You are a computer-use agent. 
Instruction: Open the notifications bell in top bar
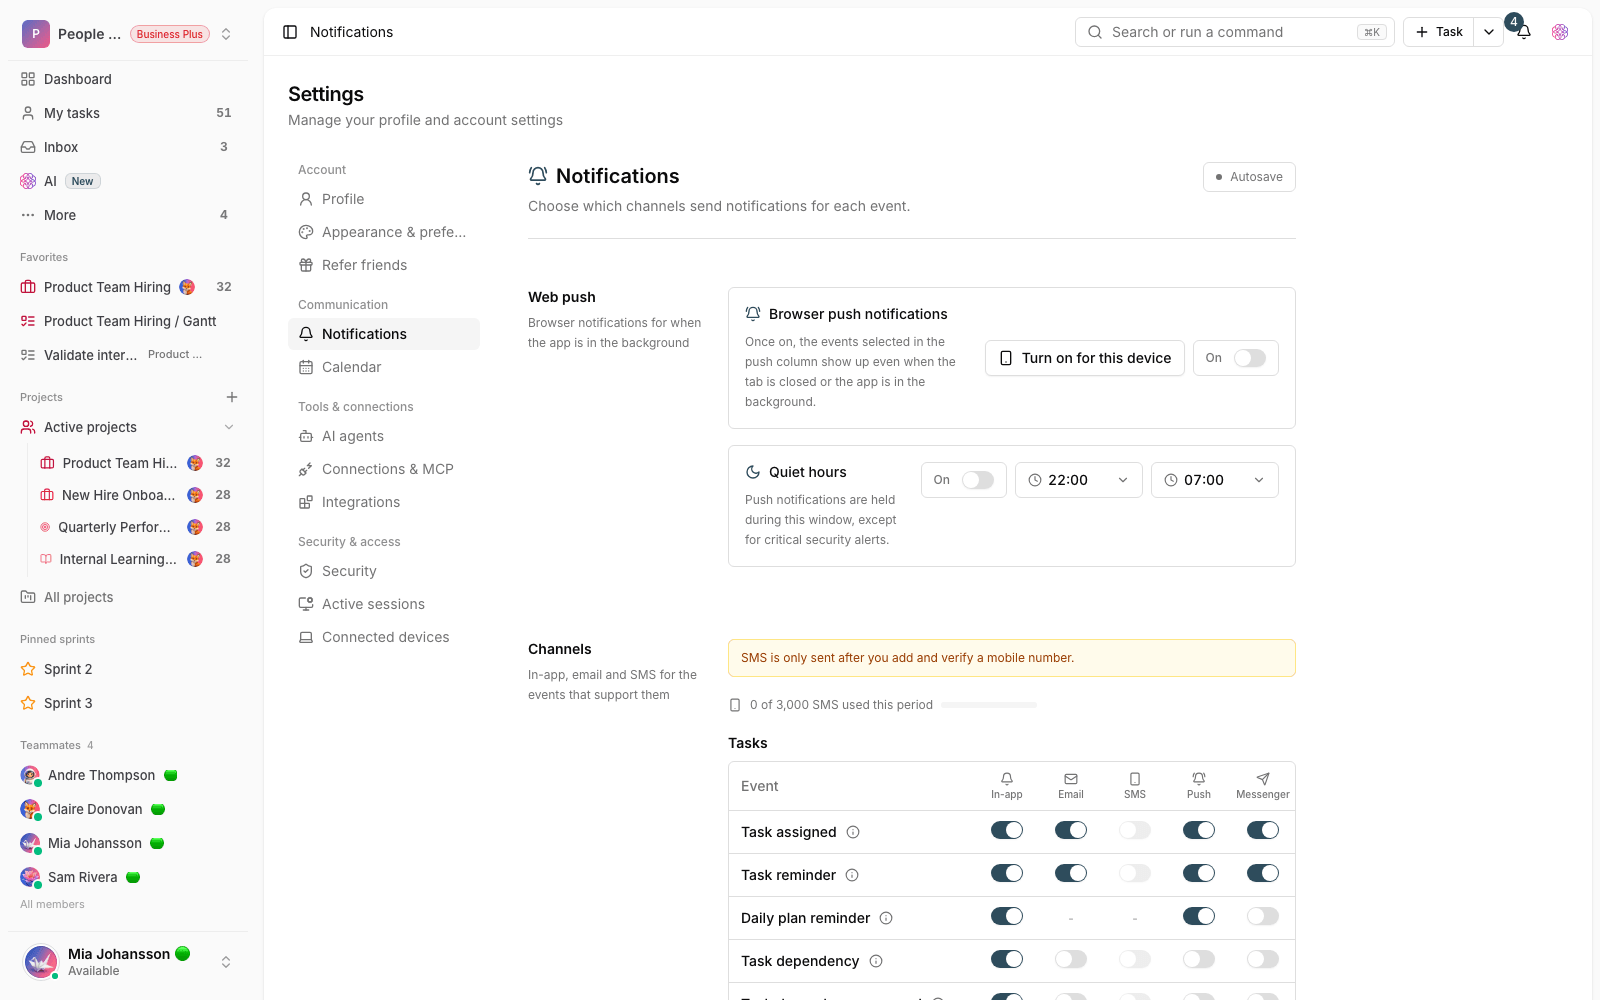tap(1524, 32)
